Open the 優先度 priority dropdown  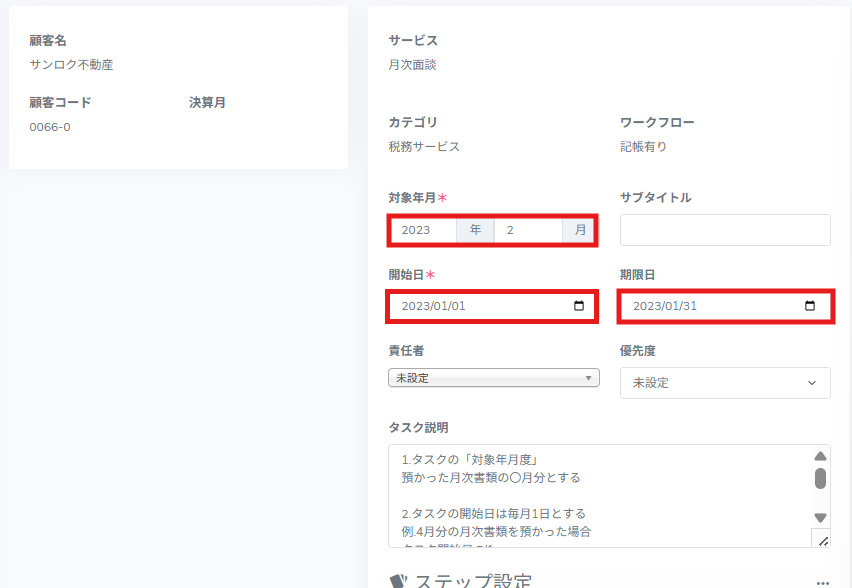point(725,383)
